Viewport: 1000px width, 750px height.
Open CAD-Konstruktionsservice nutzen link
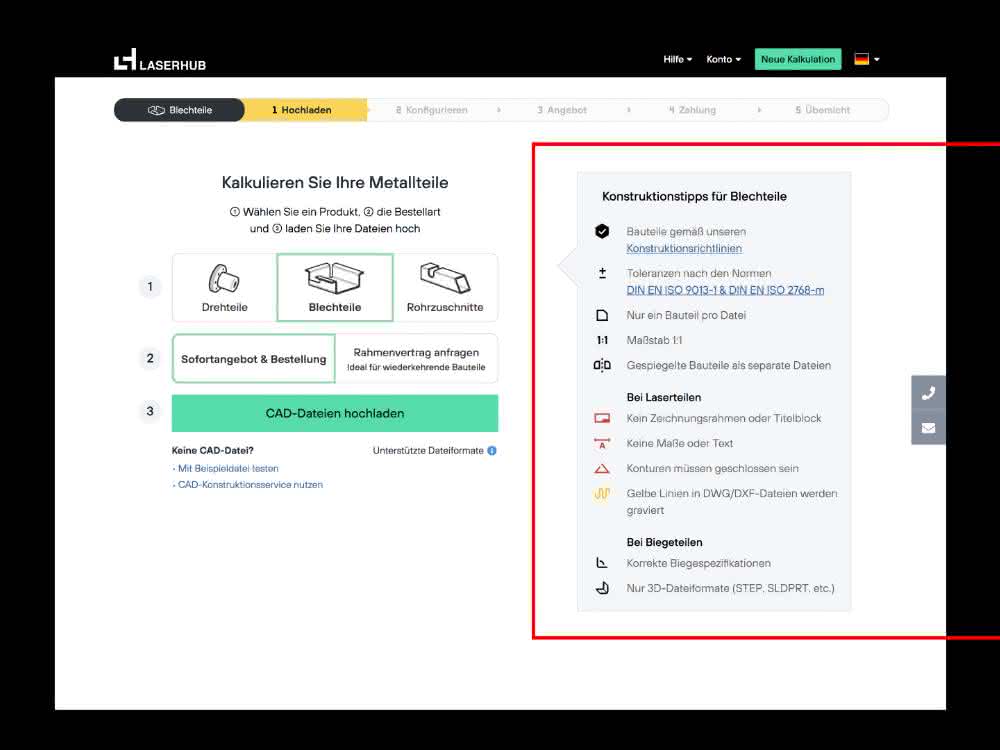pyautogui.click(x=249, y=485)
